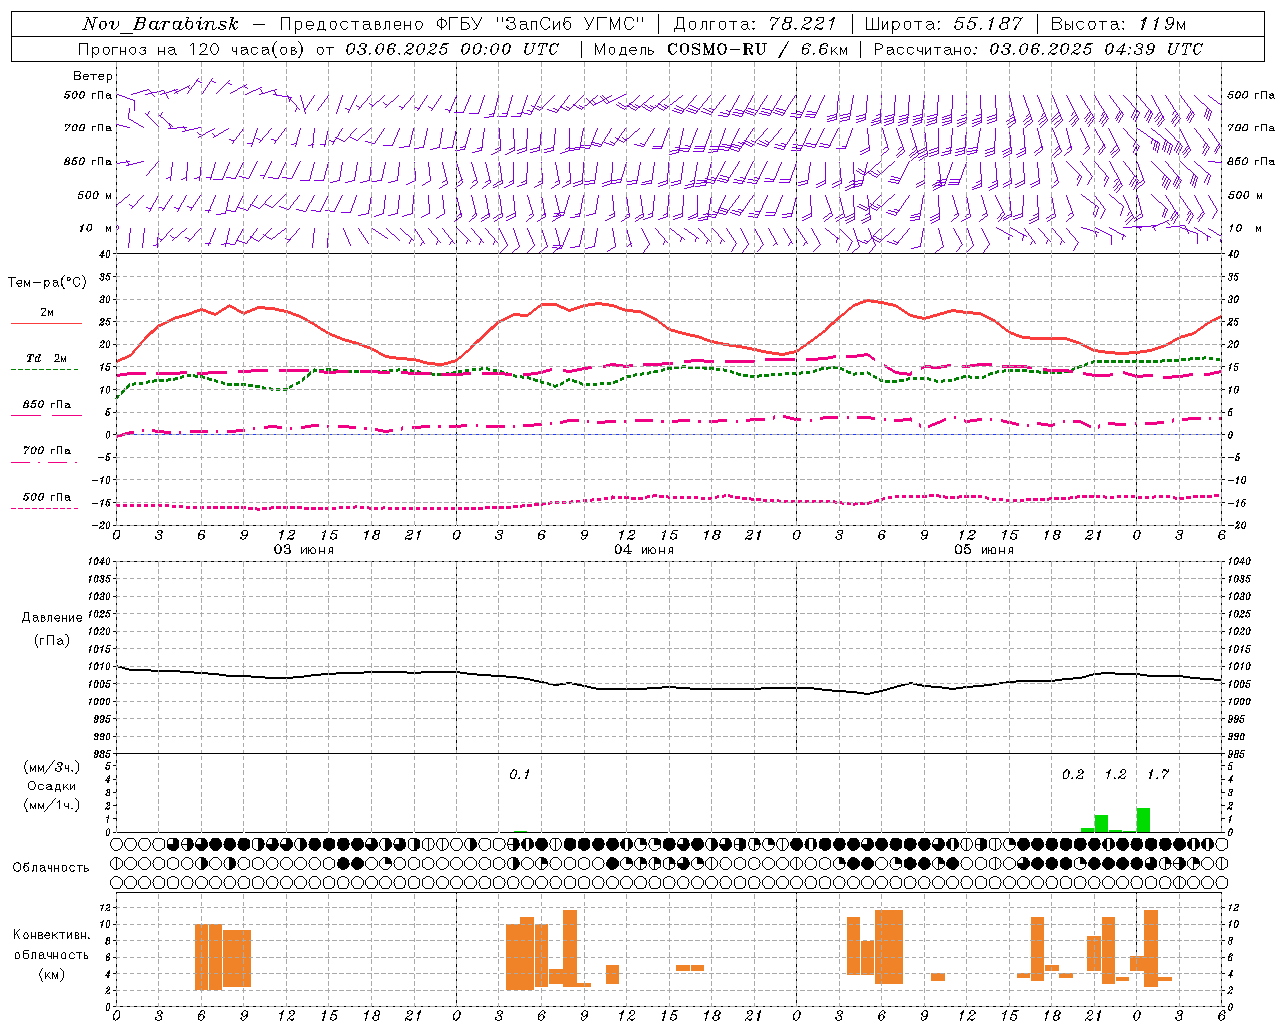Click the Прогноз на 120 часа(ов) text
This screenshot has width=1280, height=1024.
coord(192,49)
